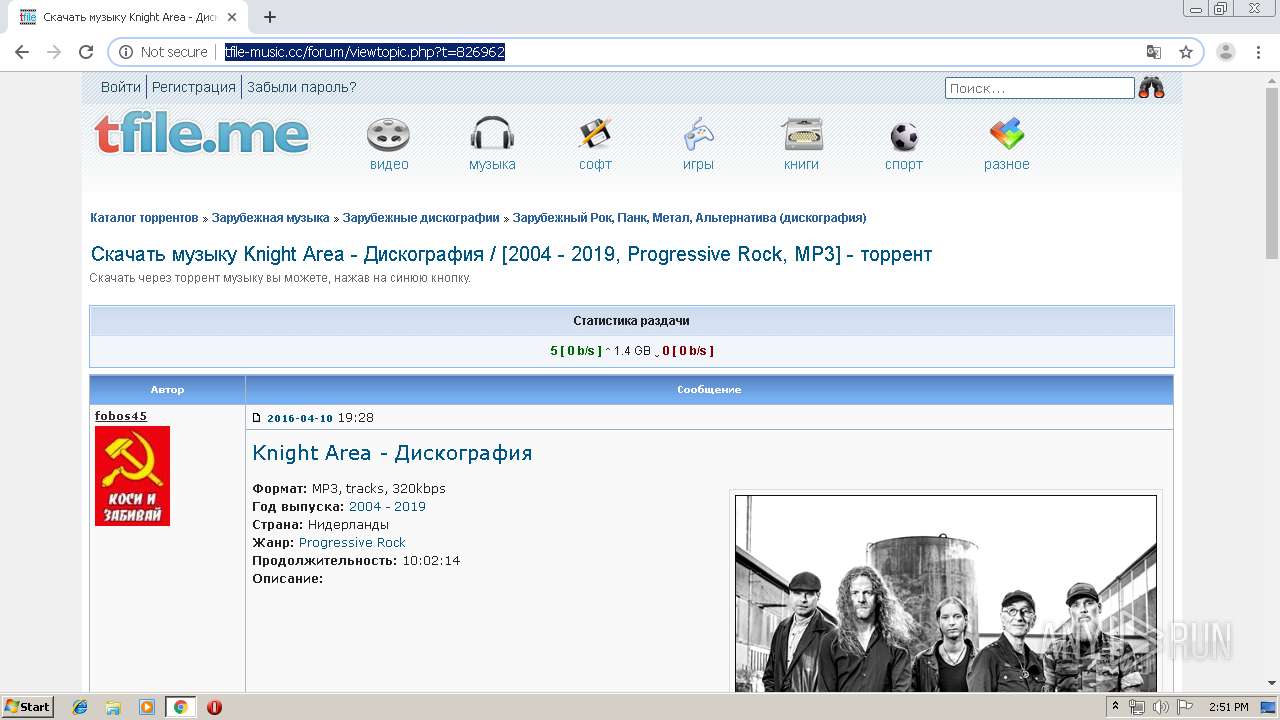Click the tfile.me logo
This screenshot has height=720, width=1280.
pyautogui.click(x=202, y=134)
